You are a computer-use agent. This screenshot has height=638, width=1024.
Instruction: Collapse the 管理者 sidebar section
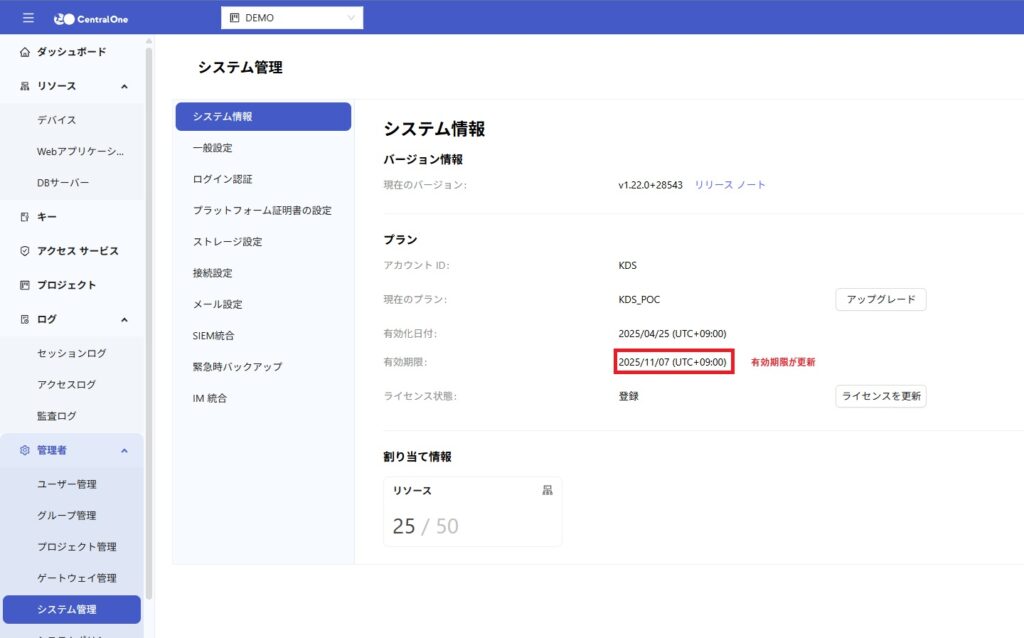click(124, 450)
